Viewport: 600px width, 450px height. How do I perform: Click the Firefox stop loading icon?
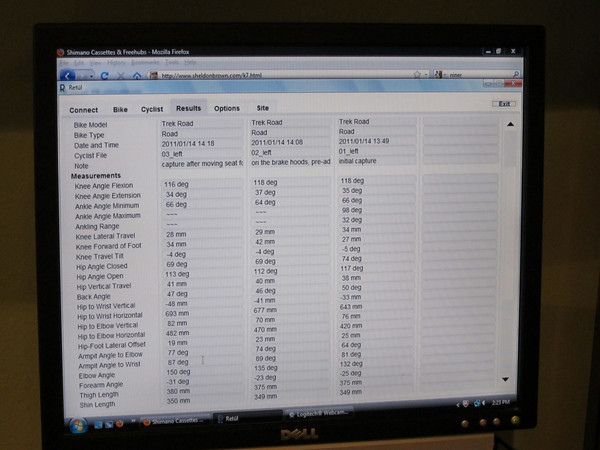(x=121, y=76)
